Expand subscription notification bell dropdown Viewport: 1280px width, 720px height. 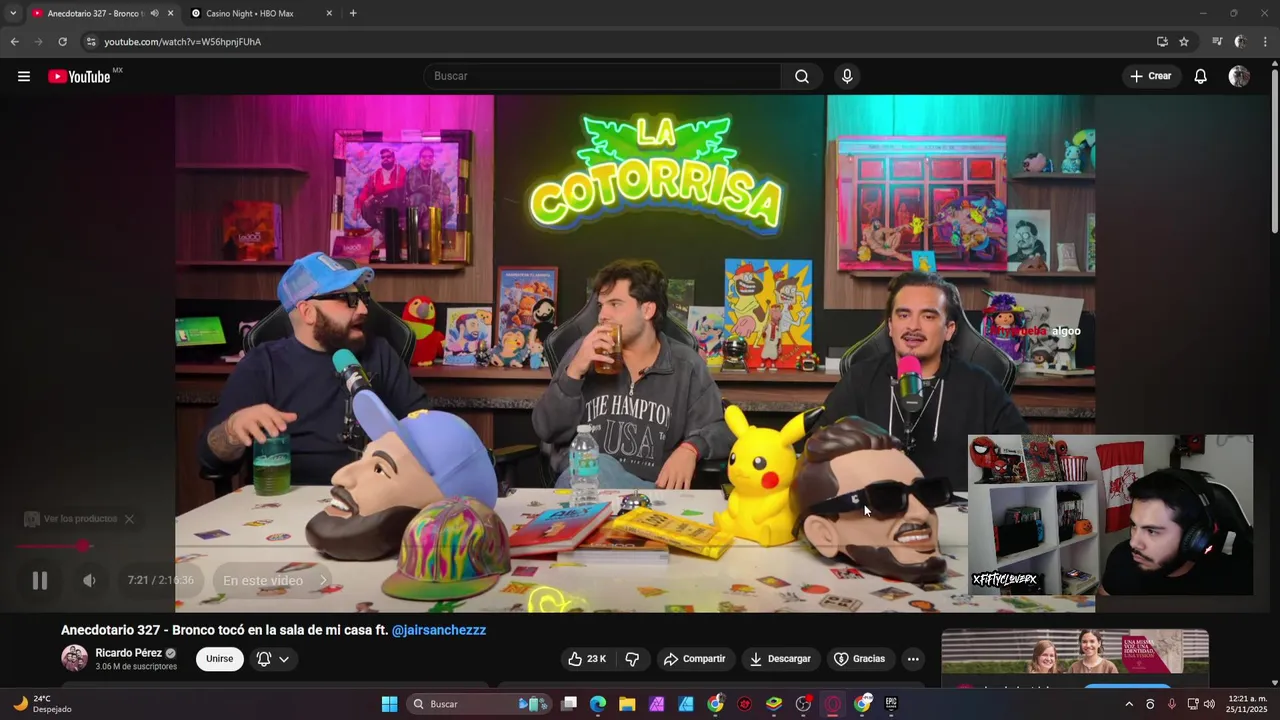point(273,659)
